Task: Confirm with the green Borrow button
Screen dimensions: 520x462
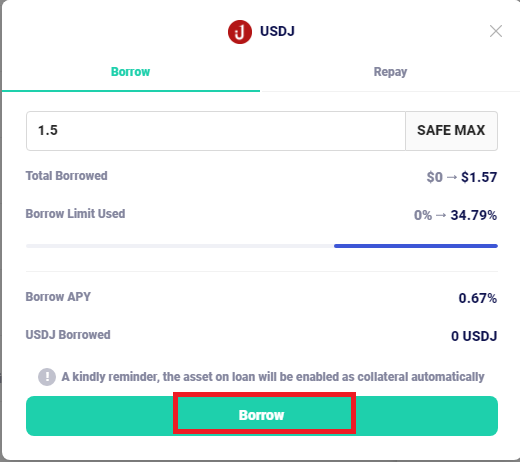Action: click(x=262, y=415)
